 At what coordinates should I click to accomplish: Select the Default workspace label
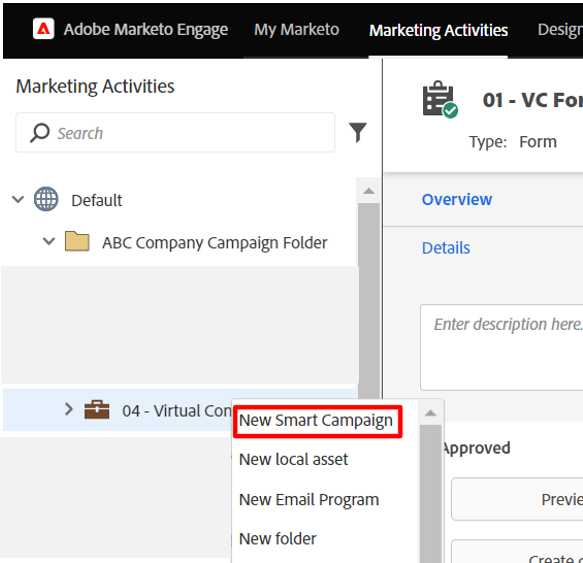pyautogui.click(x=97, y=200)
